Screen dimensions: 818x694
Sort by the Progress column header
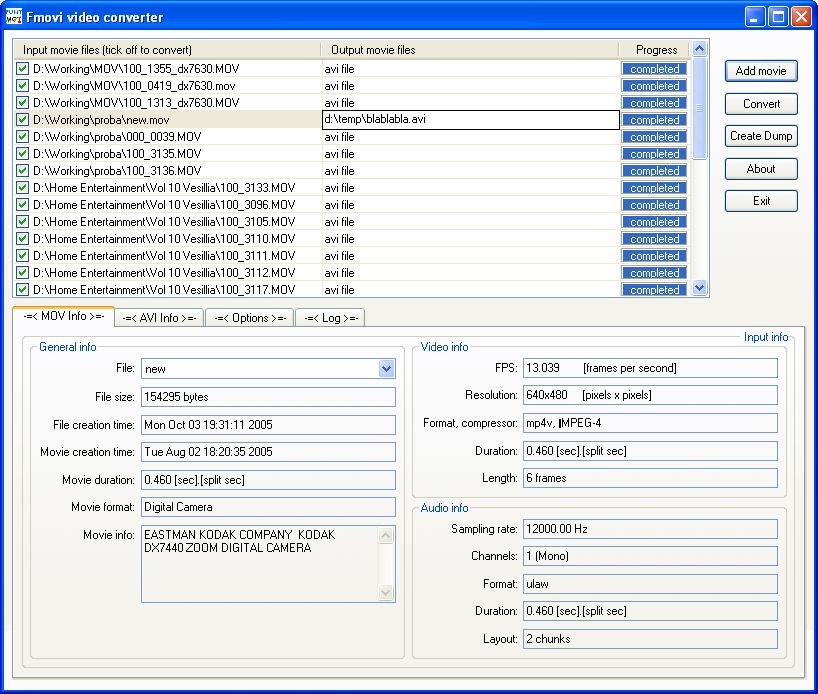(655, 49)
